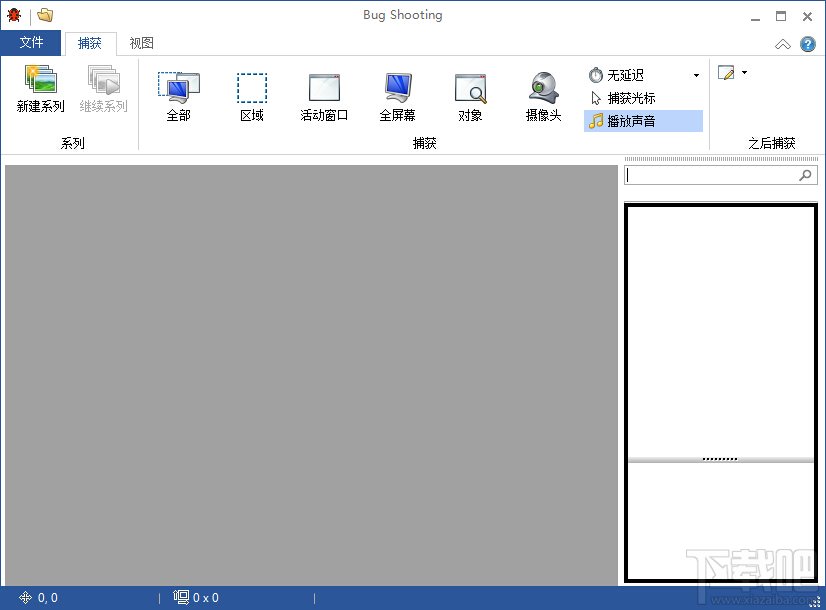Screen dimensions: 826x610
Task: Click the Active Window (活动窗口) capture icon
Action: tap(324, 88)
